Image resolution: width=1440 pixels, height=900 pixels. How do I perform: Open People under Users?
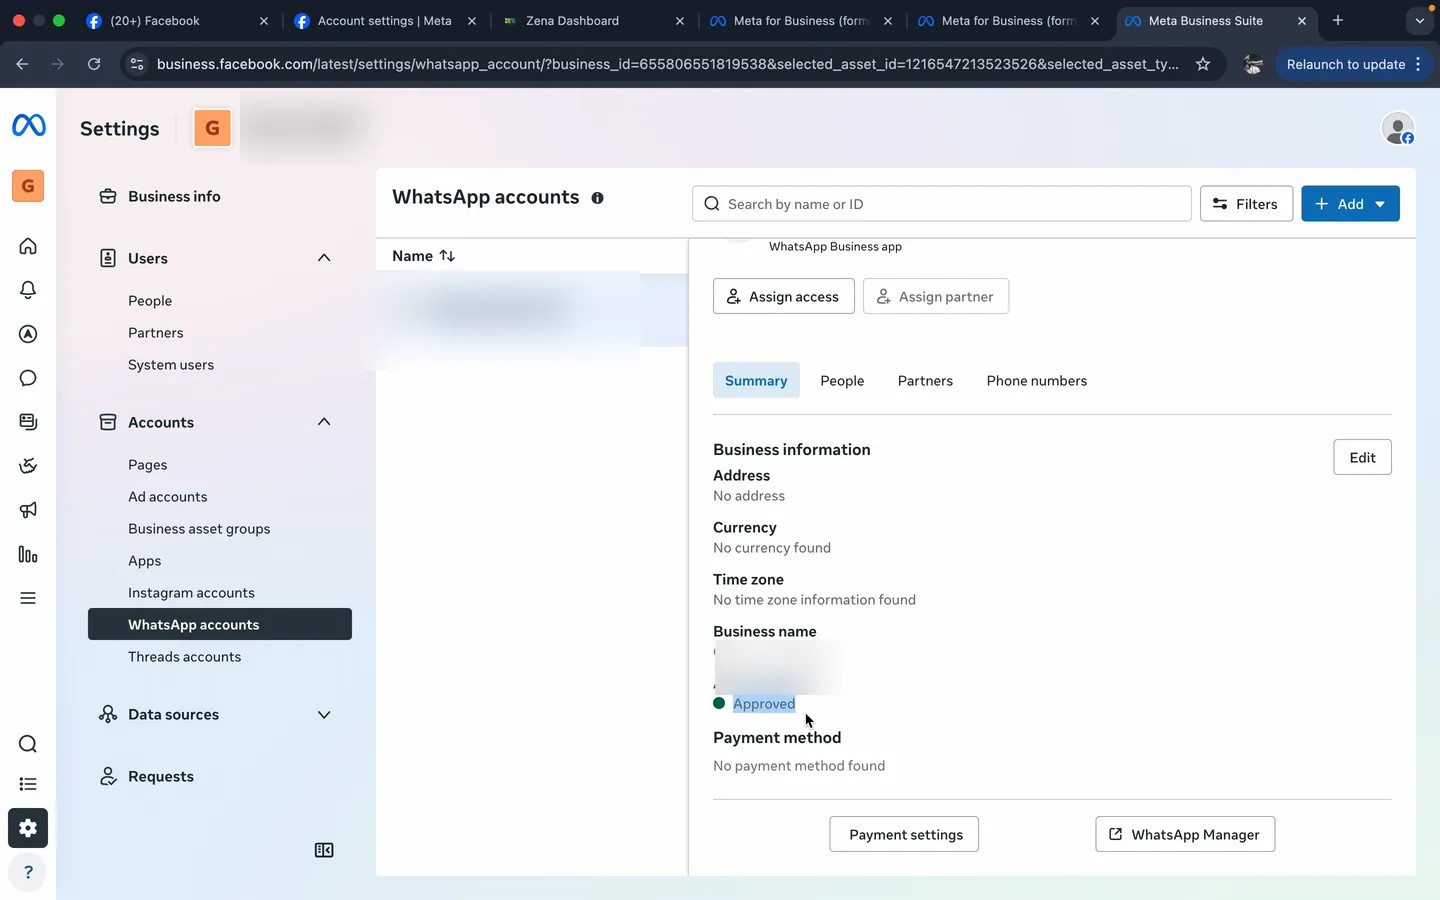(150, 301)
